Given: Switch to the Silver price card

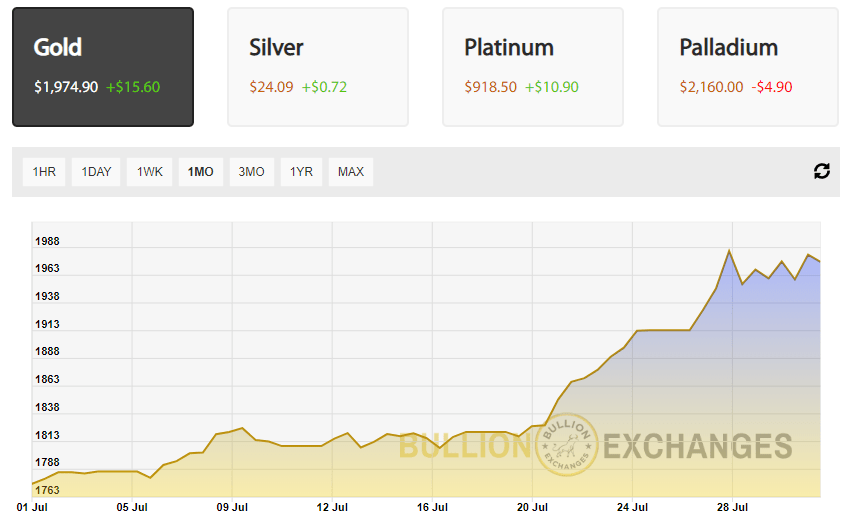Looking at the screenshot, I should [318, 67].
